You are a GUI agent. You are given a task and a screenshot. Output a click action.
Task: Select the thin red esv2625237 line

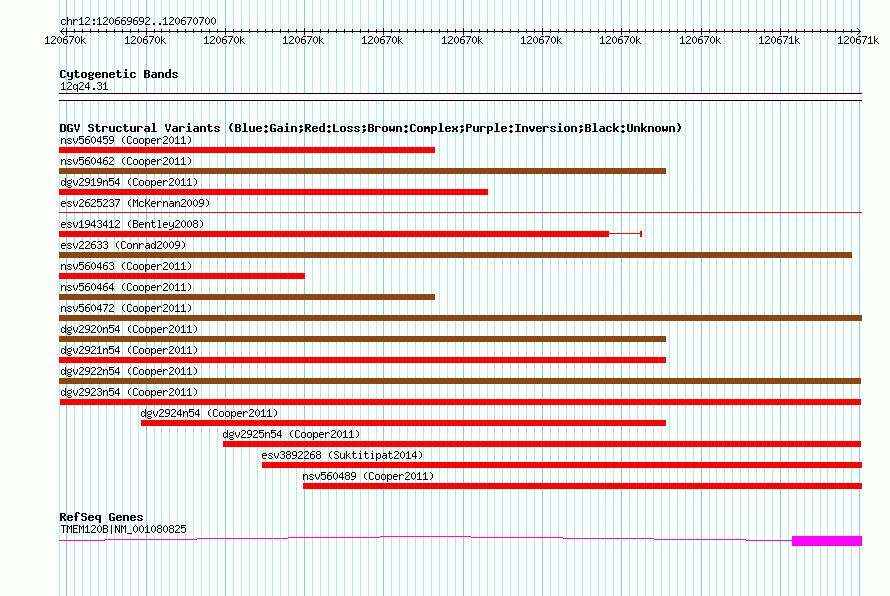(x=460, y=212)
